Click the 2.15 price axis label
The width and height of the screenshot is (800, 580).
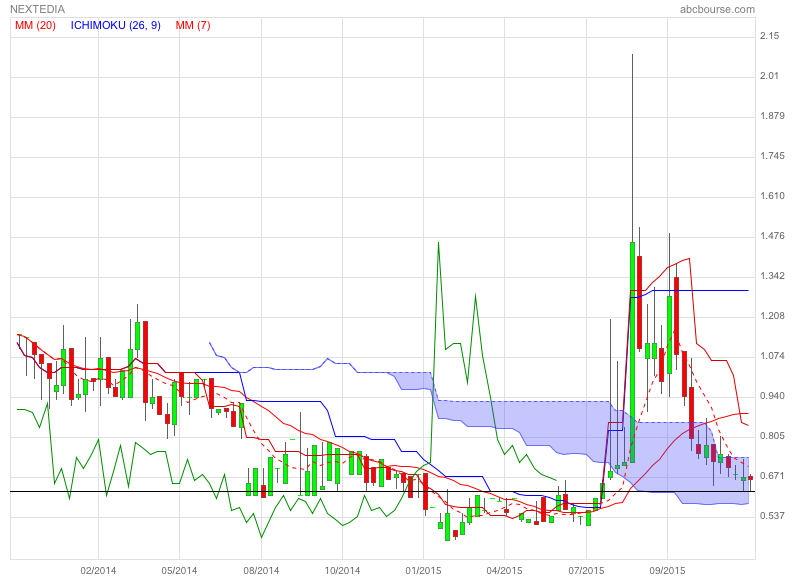click(x=769, y=36)
